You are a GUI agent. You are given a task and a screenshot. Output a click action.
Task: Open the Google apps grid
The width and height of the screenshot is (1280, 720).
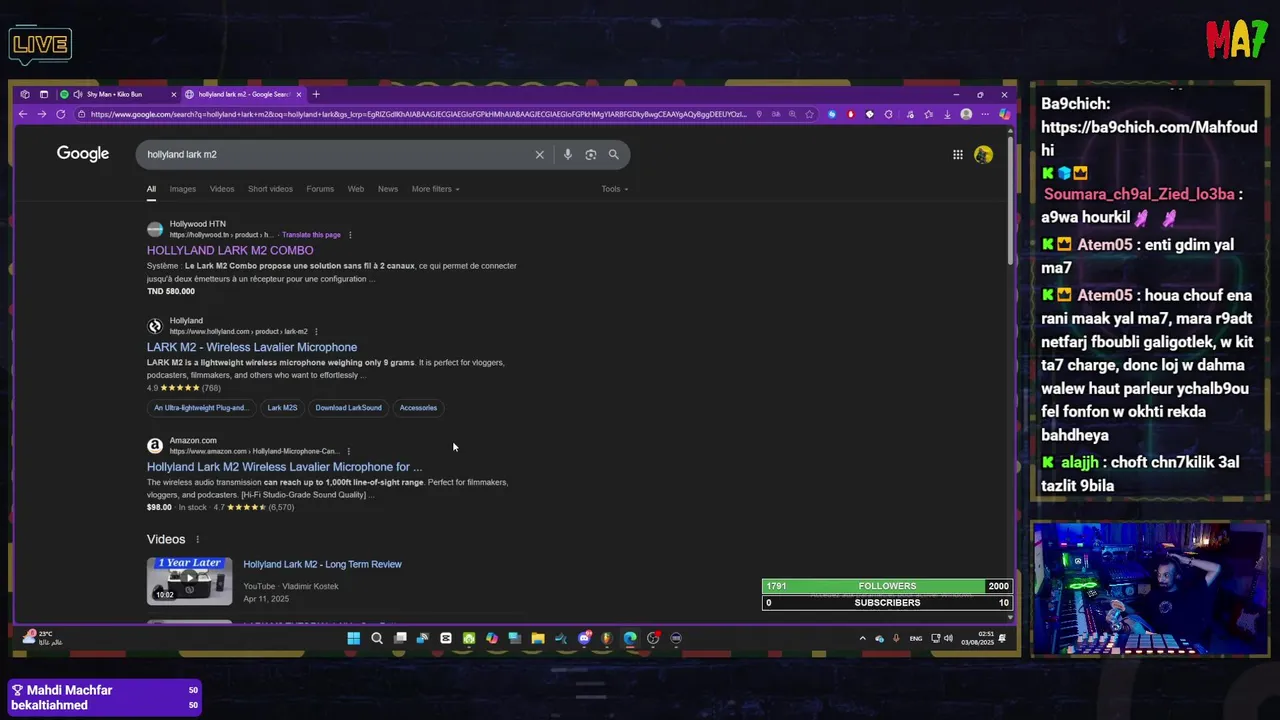(x=958, y=154)
